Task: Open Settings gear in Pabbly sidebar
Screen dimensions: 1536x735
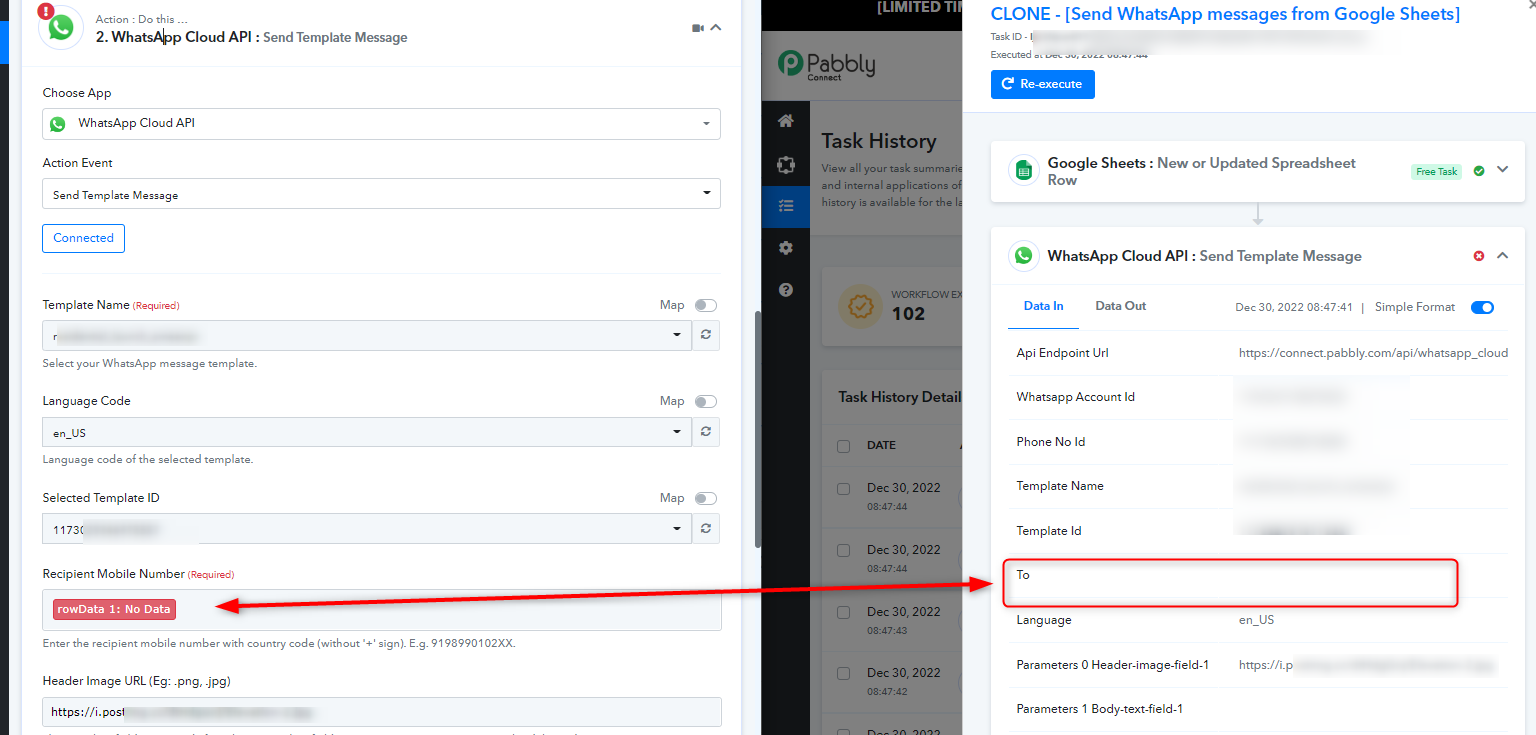Action: pos(786,248)
